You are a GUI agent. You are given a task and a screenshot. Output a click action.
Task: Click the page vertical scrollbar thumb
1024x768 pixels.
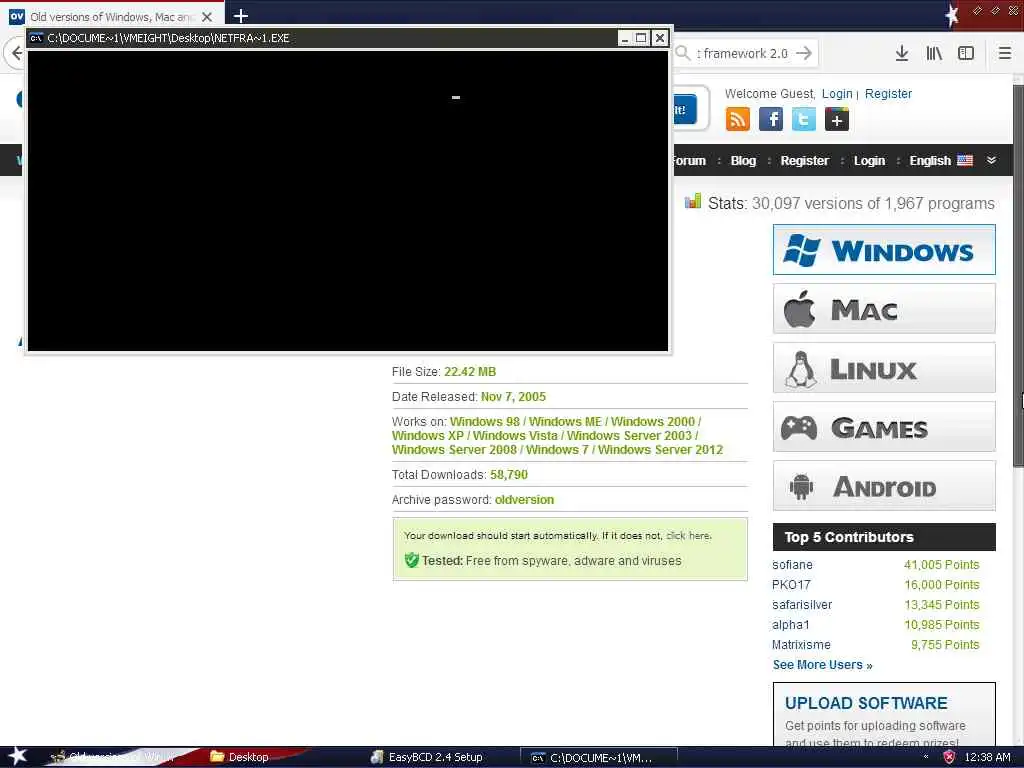click(x=1017, y=274)
